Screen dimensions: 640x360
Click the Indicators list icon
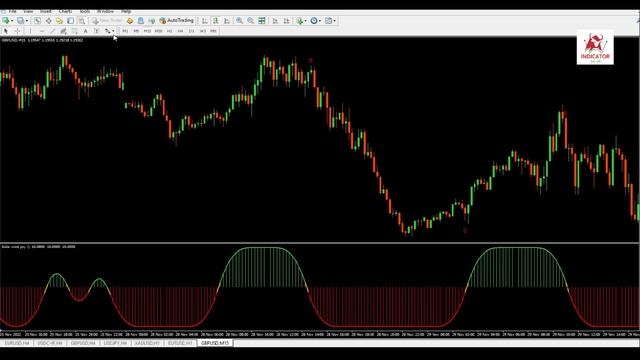pos(300,20)
